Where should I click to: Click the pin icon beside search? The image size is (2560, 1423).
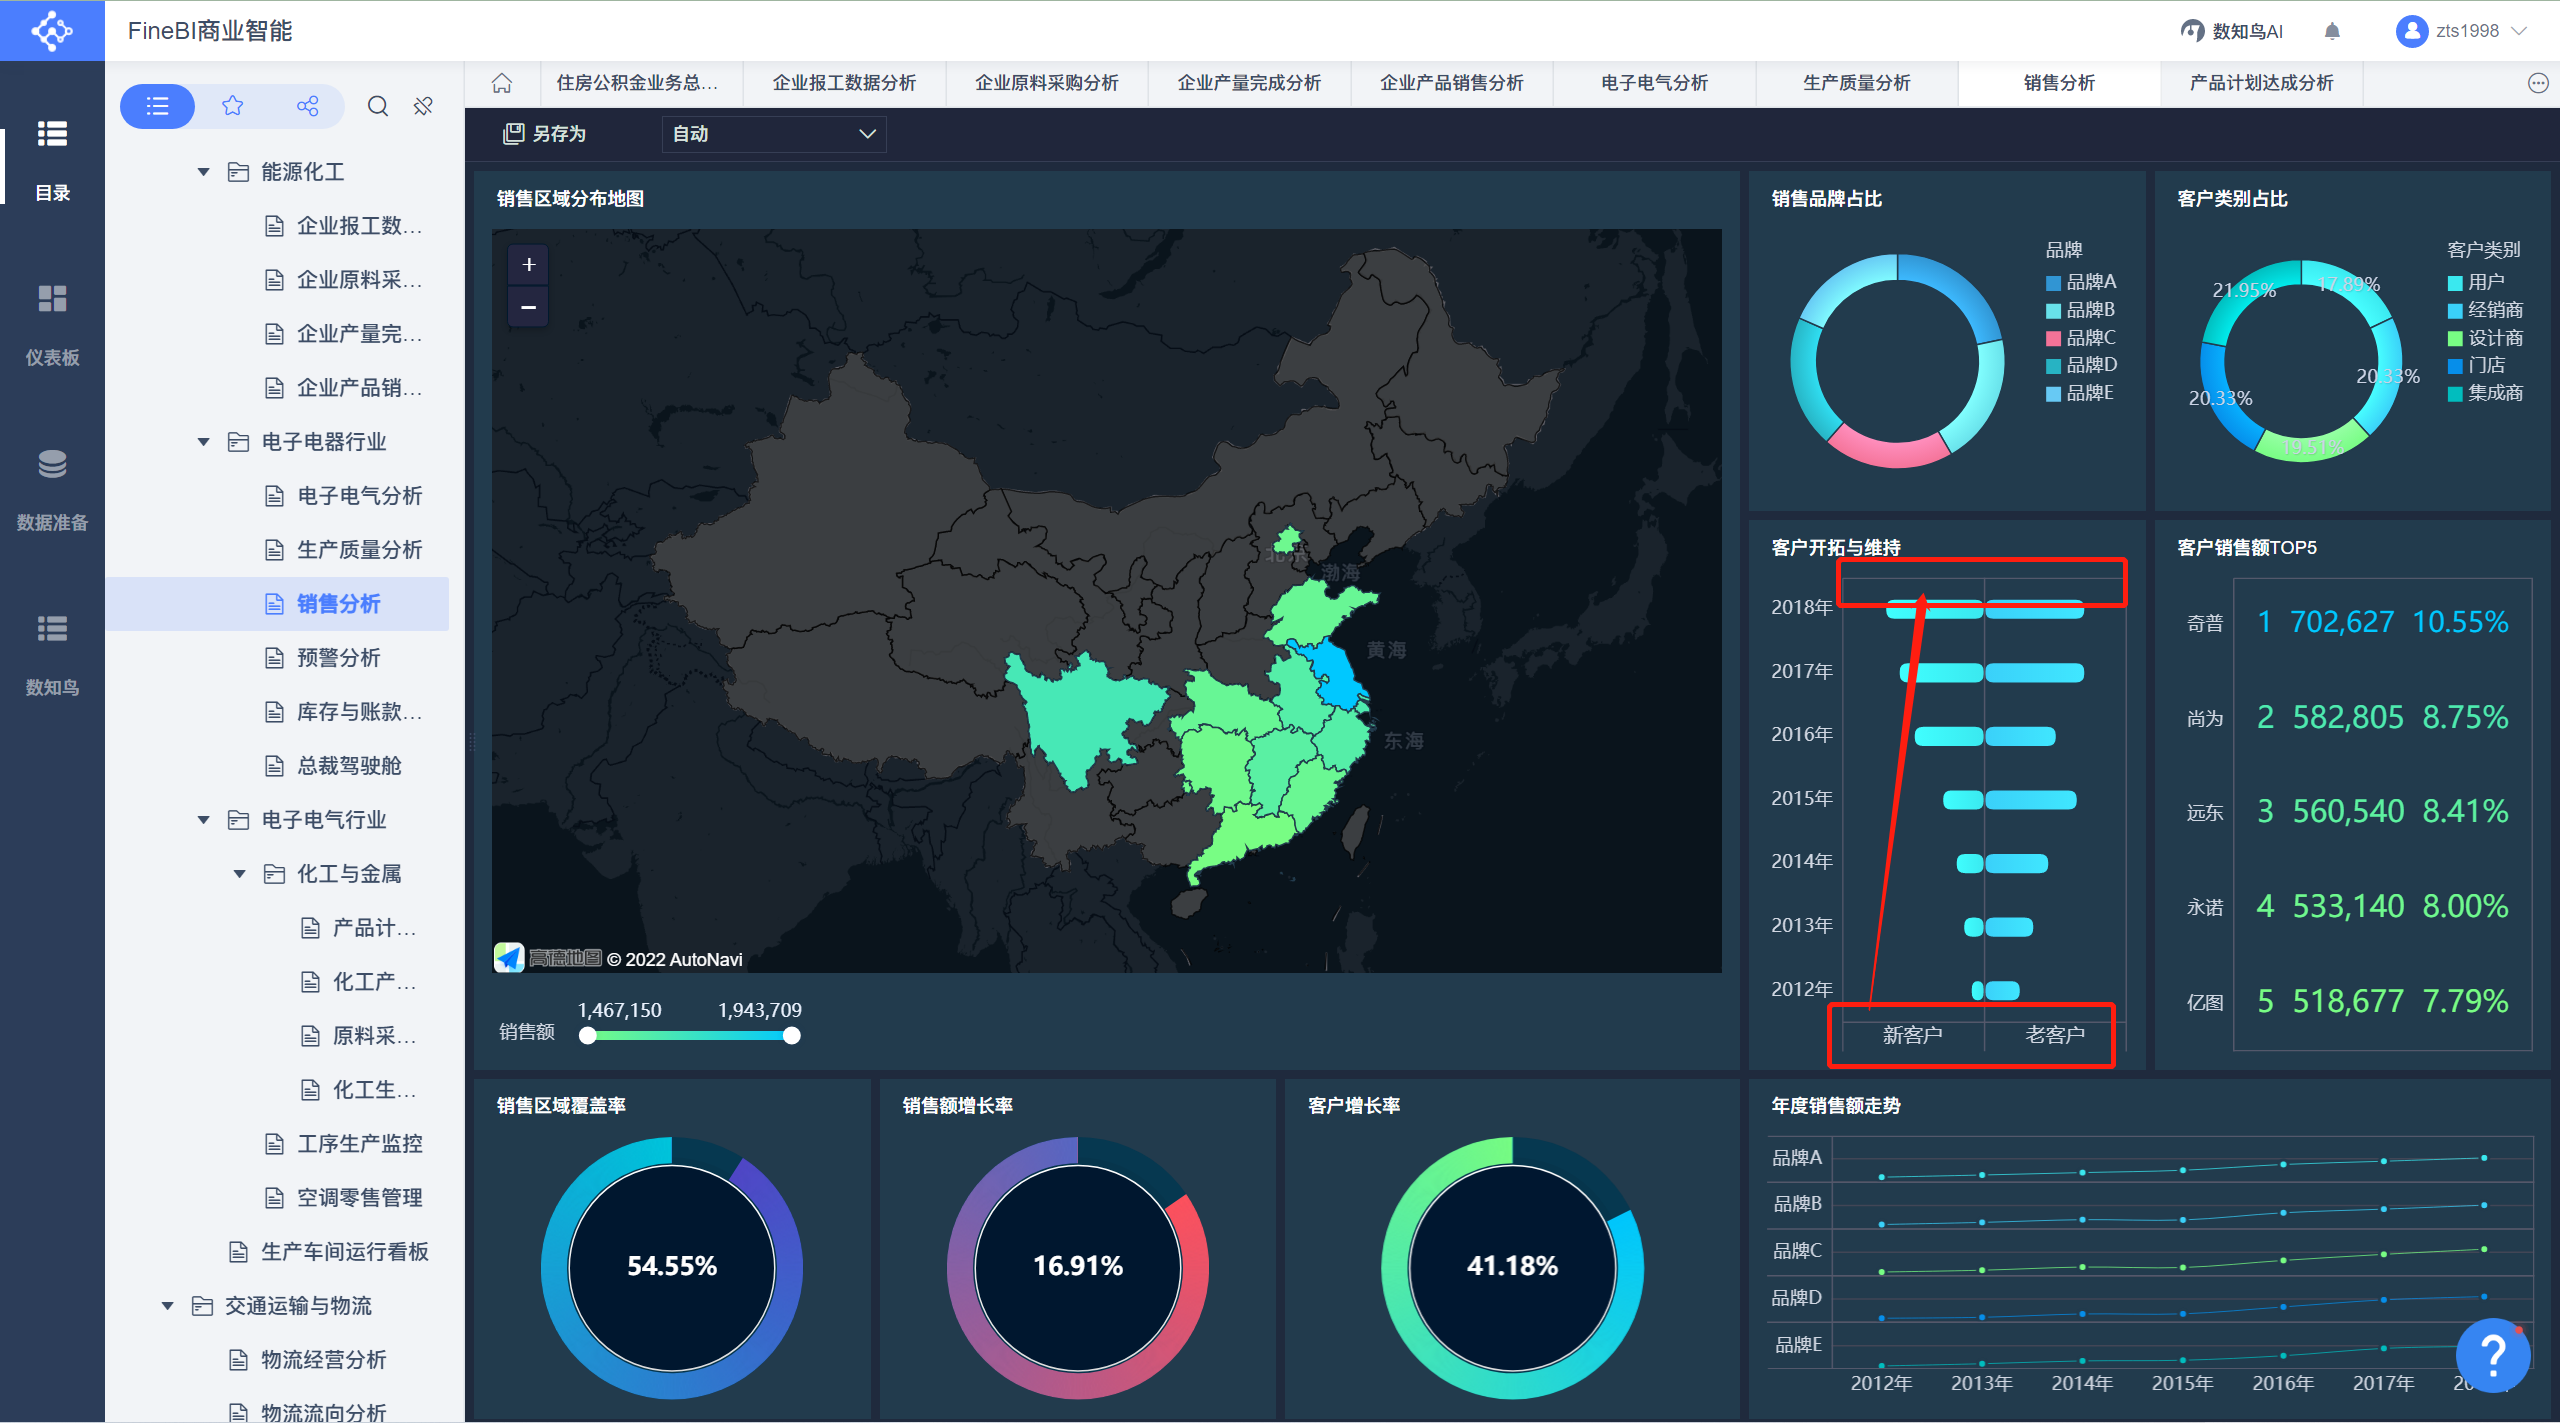423,106
